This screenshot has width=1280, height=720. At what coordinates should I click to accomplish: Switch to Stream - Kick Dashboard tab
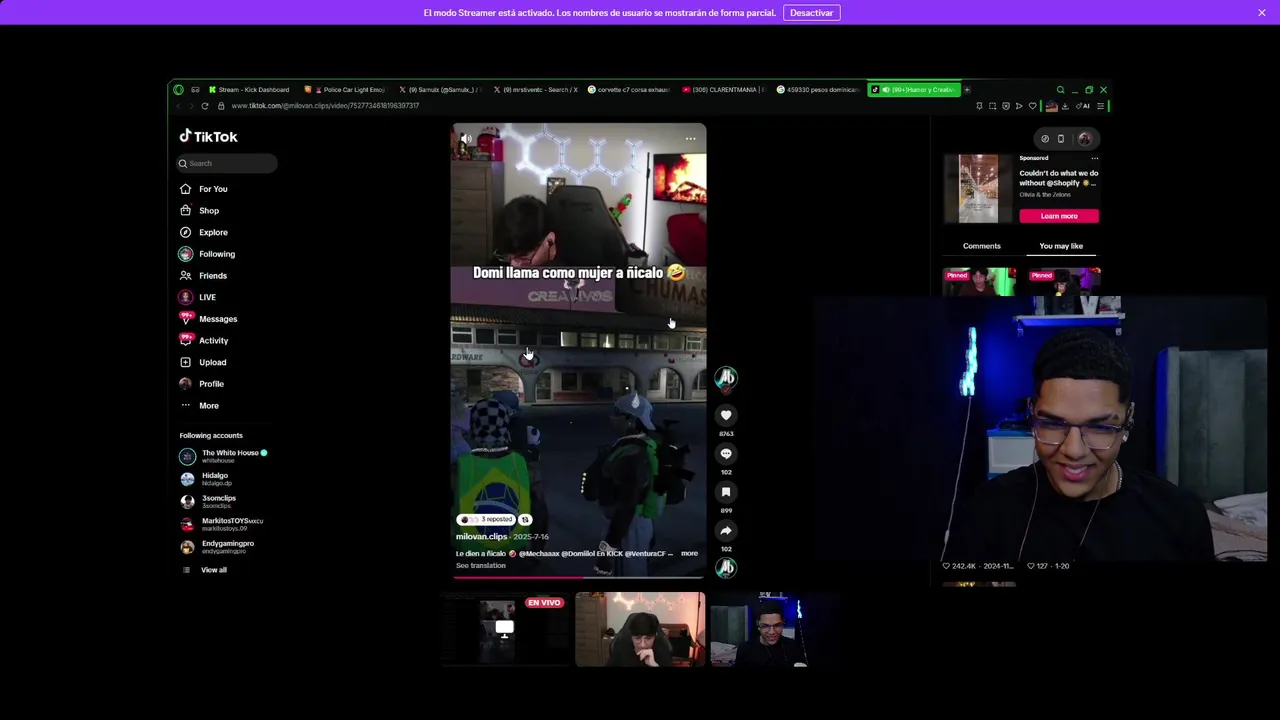pyautogui.click(x=250, y=90)
